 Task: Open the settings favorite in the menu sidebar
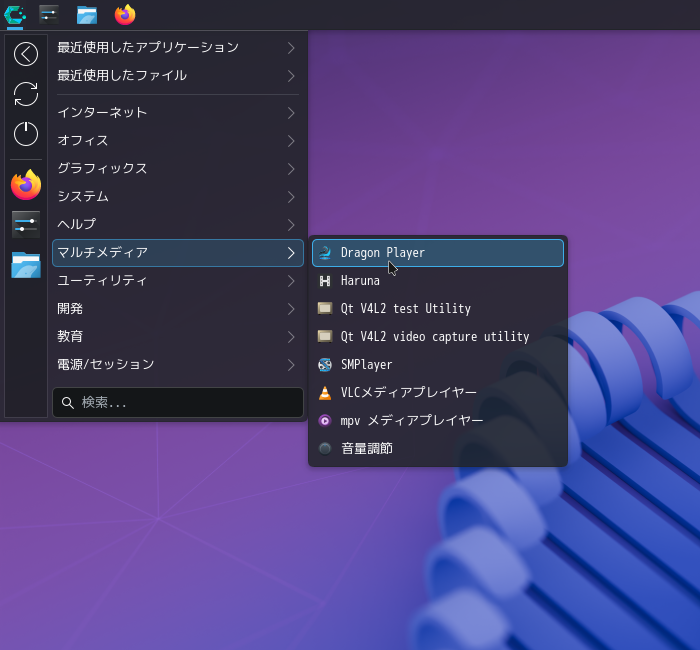coord(26,225)
